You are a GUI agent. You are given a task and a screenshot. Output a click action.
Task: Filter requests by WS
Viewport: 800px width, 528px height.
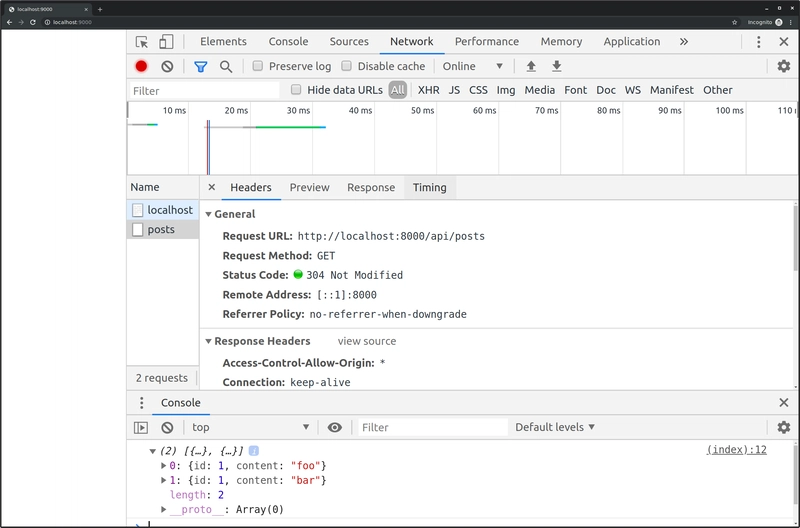(633, 90)
